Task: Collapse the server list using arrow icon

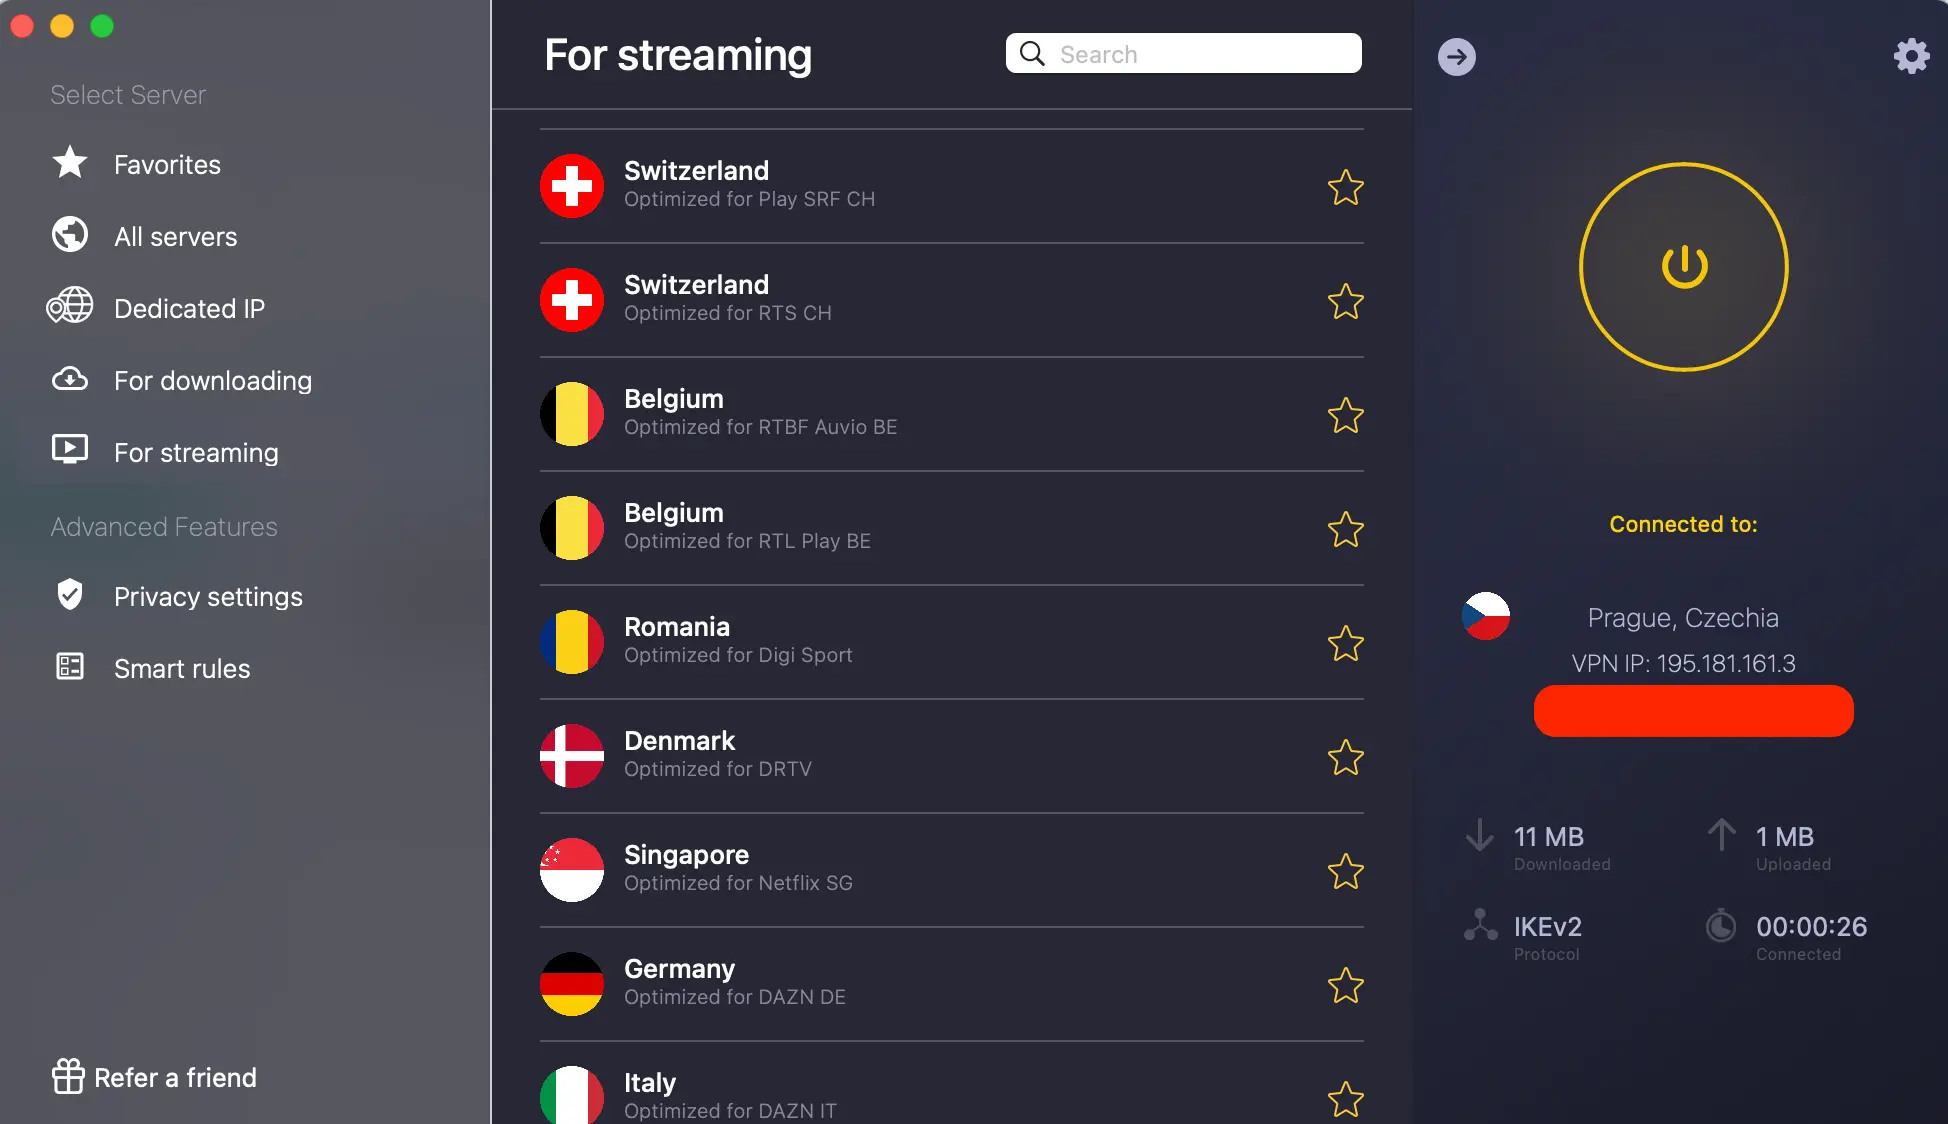Action: (x=1456, y=57)
